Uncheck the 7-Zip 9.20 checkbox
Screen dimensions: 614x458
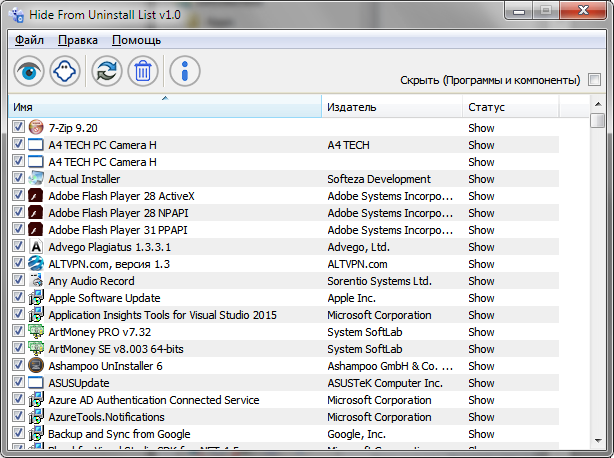(x=18, y=126)
